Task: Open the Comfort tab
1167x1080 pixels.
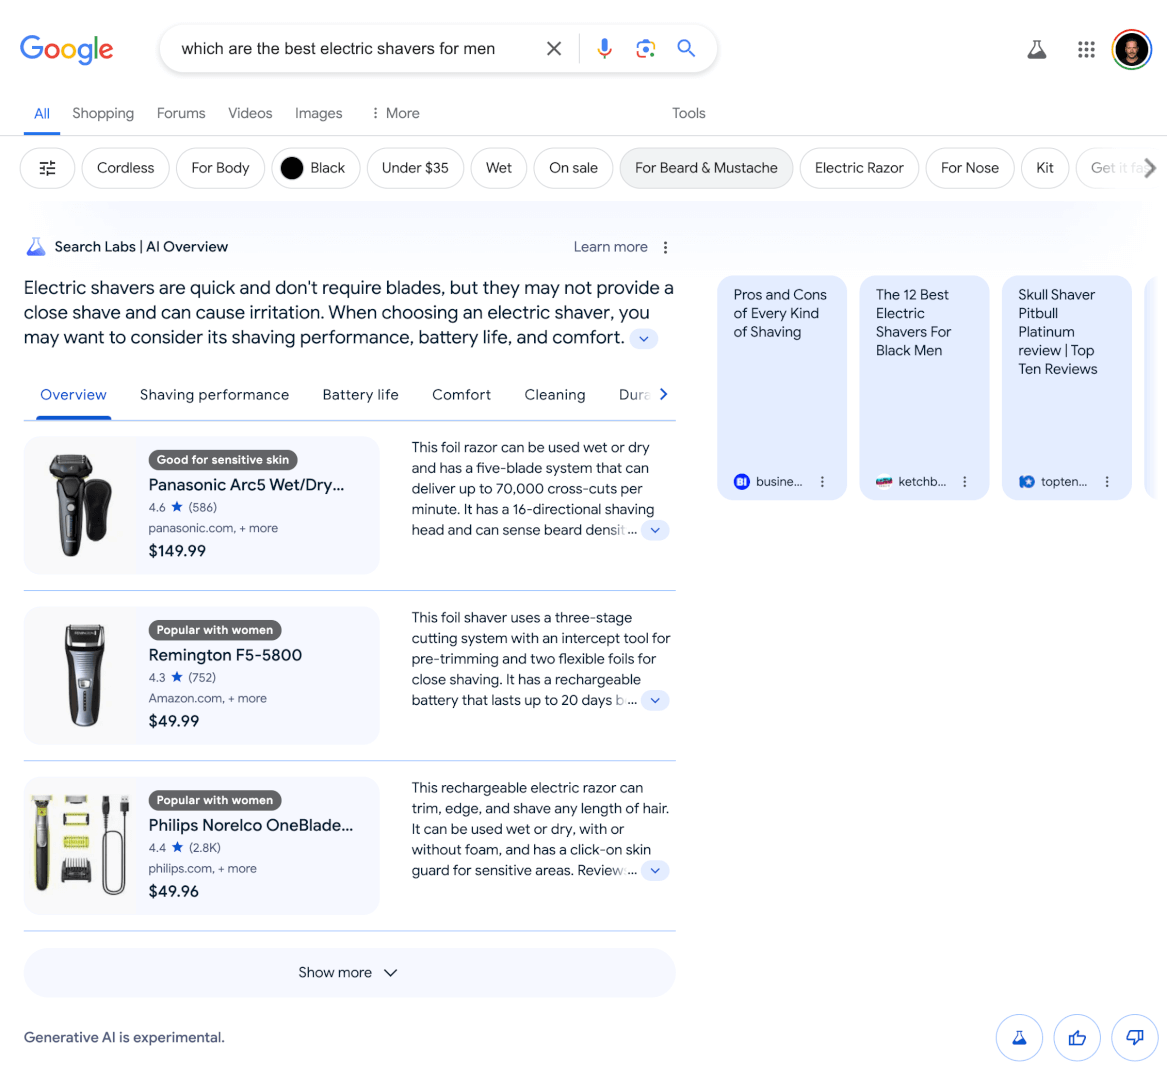Action: pyautogui.click(x=461, y=394)
